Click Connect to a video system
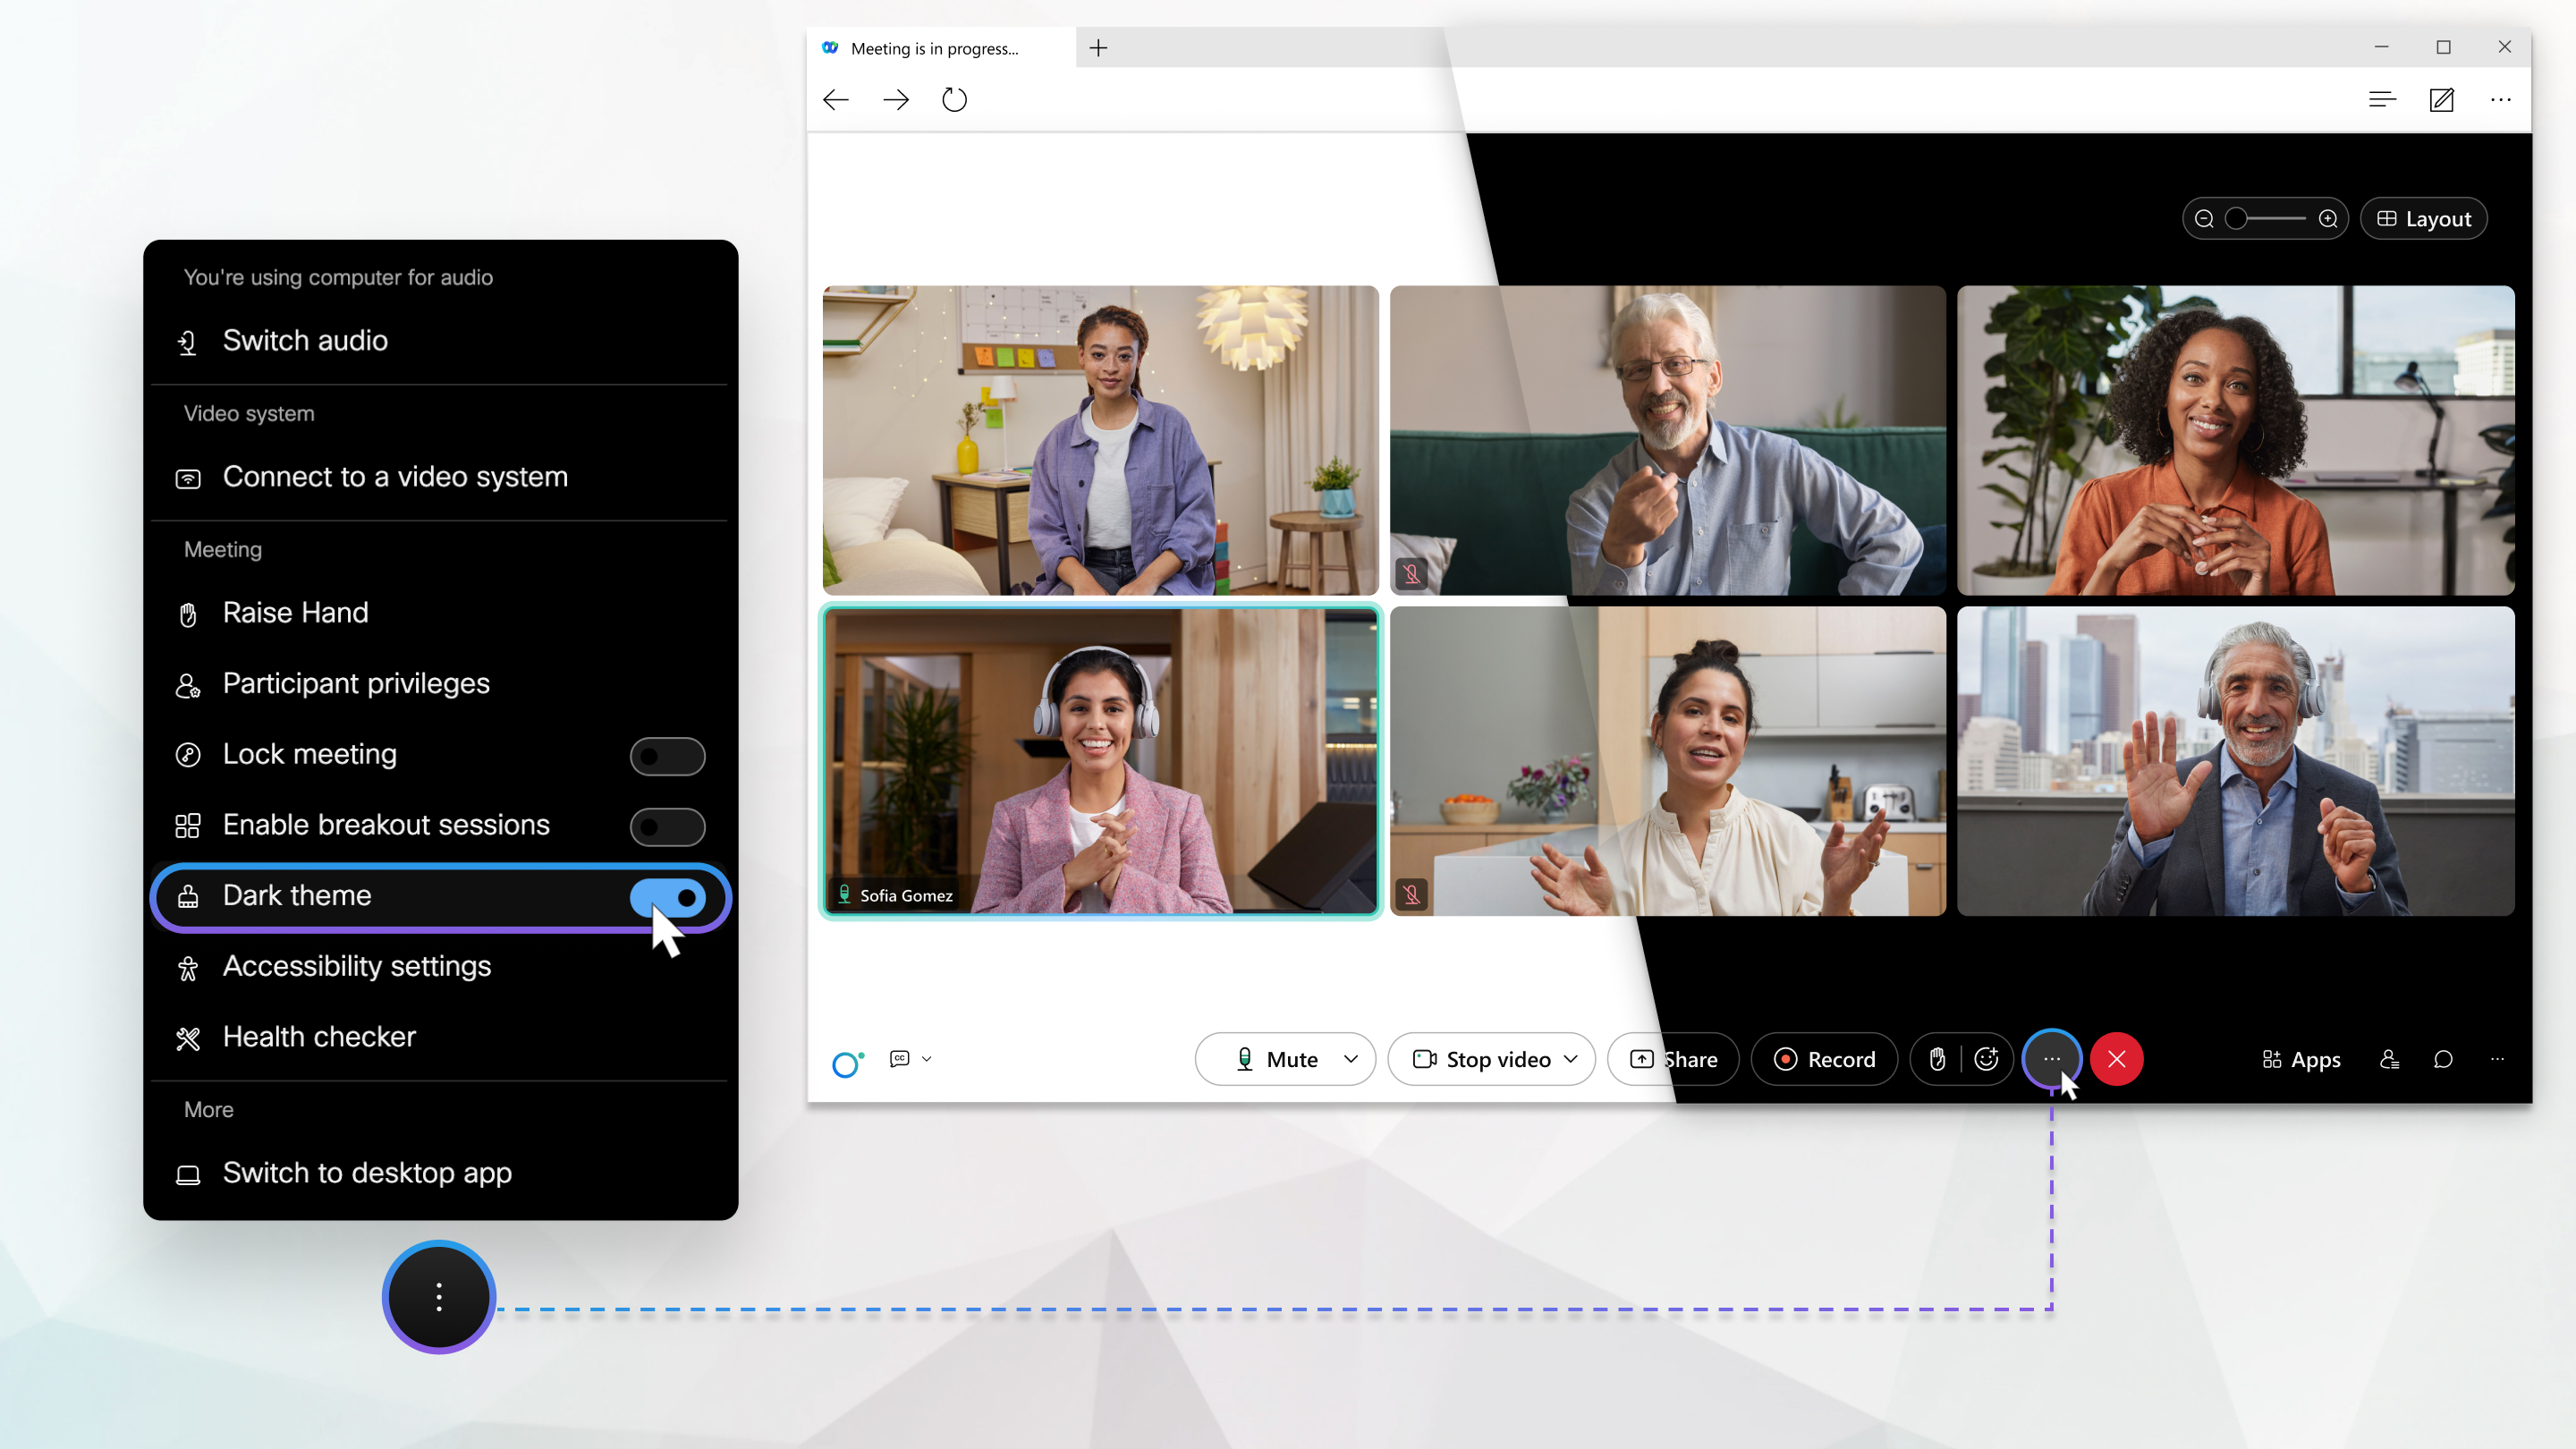The height and width of the screenshot is (1449, 2576). (394, 476)
